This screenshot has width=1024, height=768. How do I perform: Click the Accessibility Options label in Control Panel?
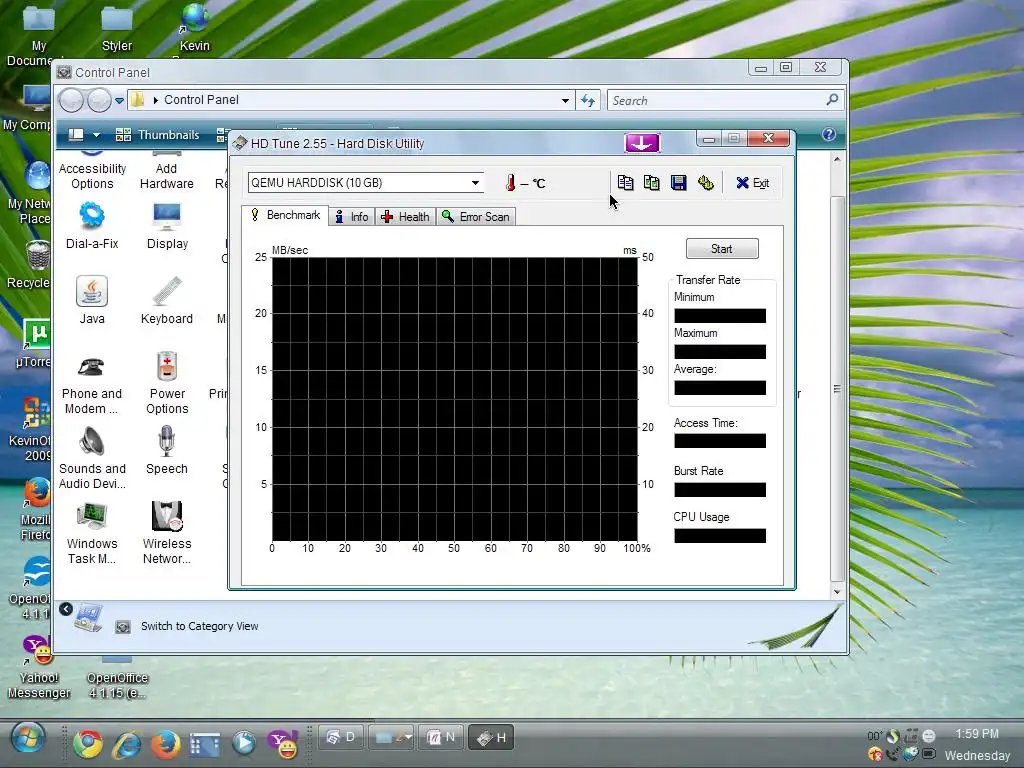(92, 176)
